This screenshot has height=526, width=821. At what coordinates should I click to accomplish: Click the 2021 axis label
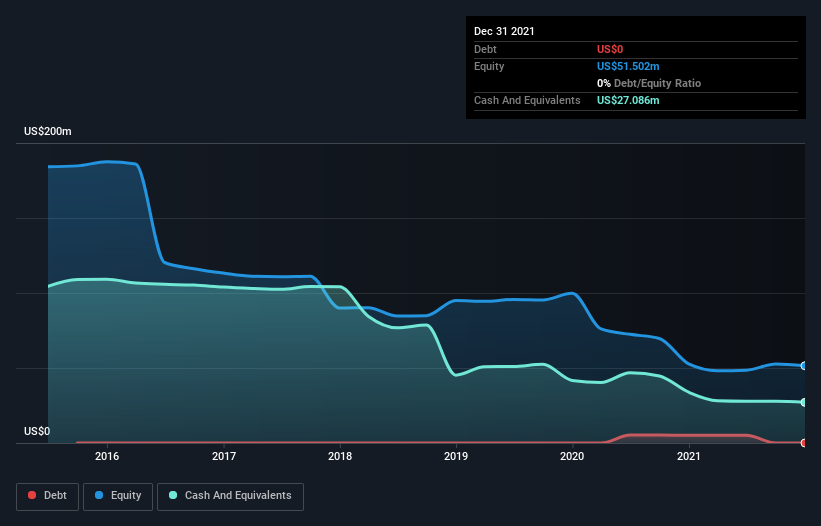[x=689, y=456]
